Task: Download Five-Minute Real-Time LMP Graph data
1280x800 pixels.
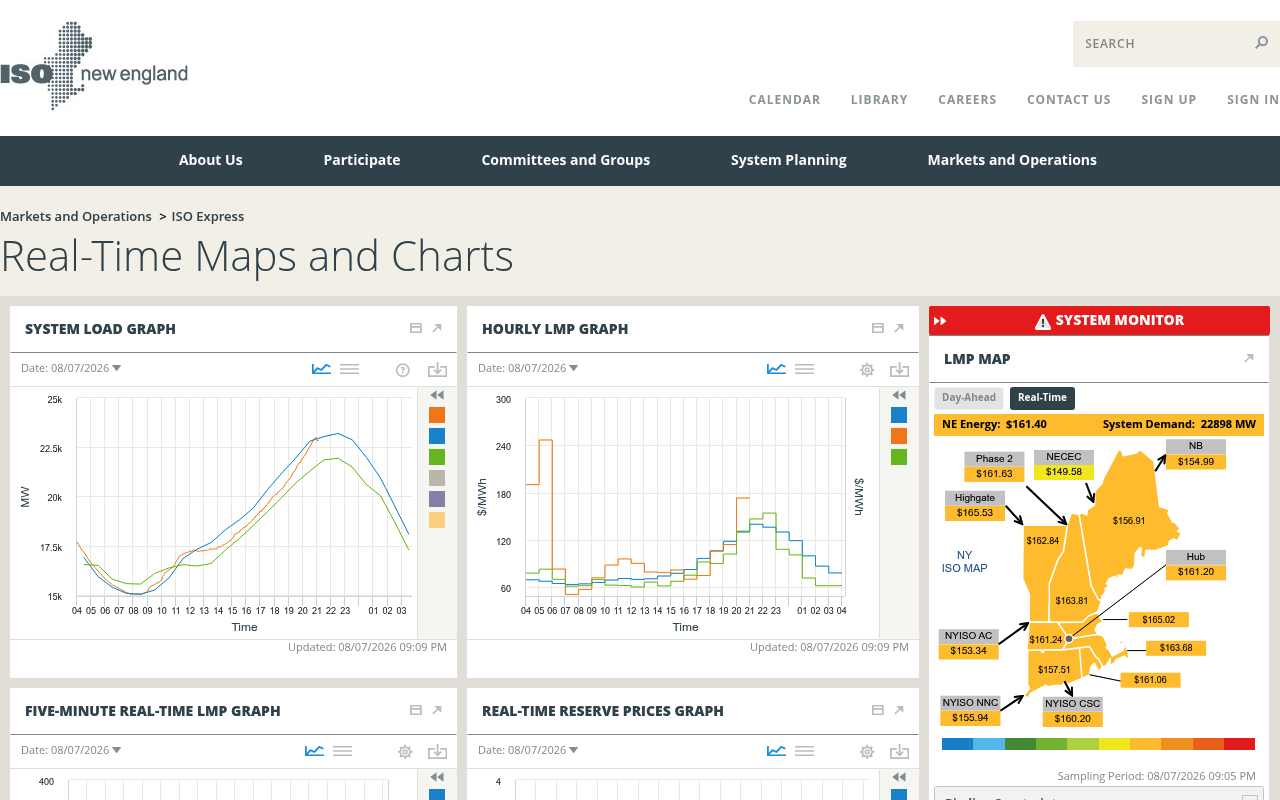Action: pyautogui.click(x=437, y=752)
